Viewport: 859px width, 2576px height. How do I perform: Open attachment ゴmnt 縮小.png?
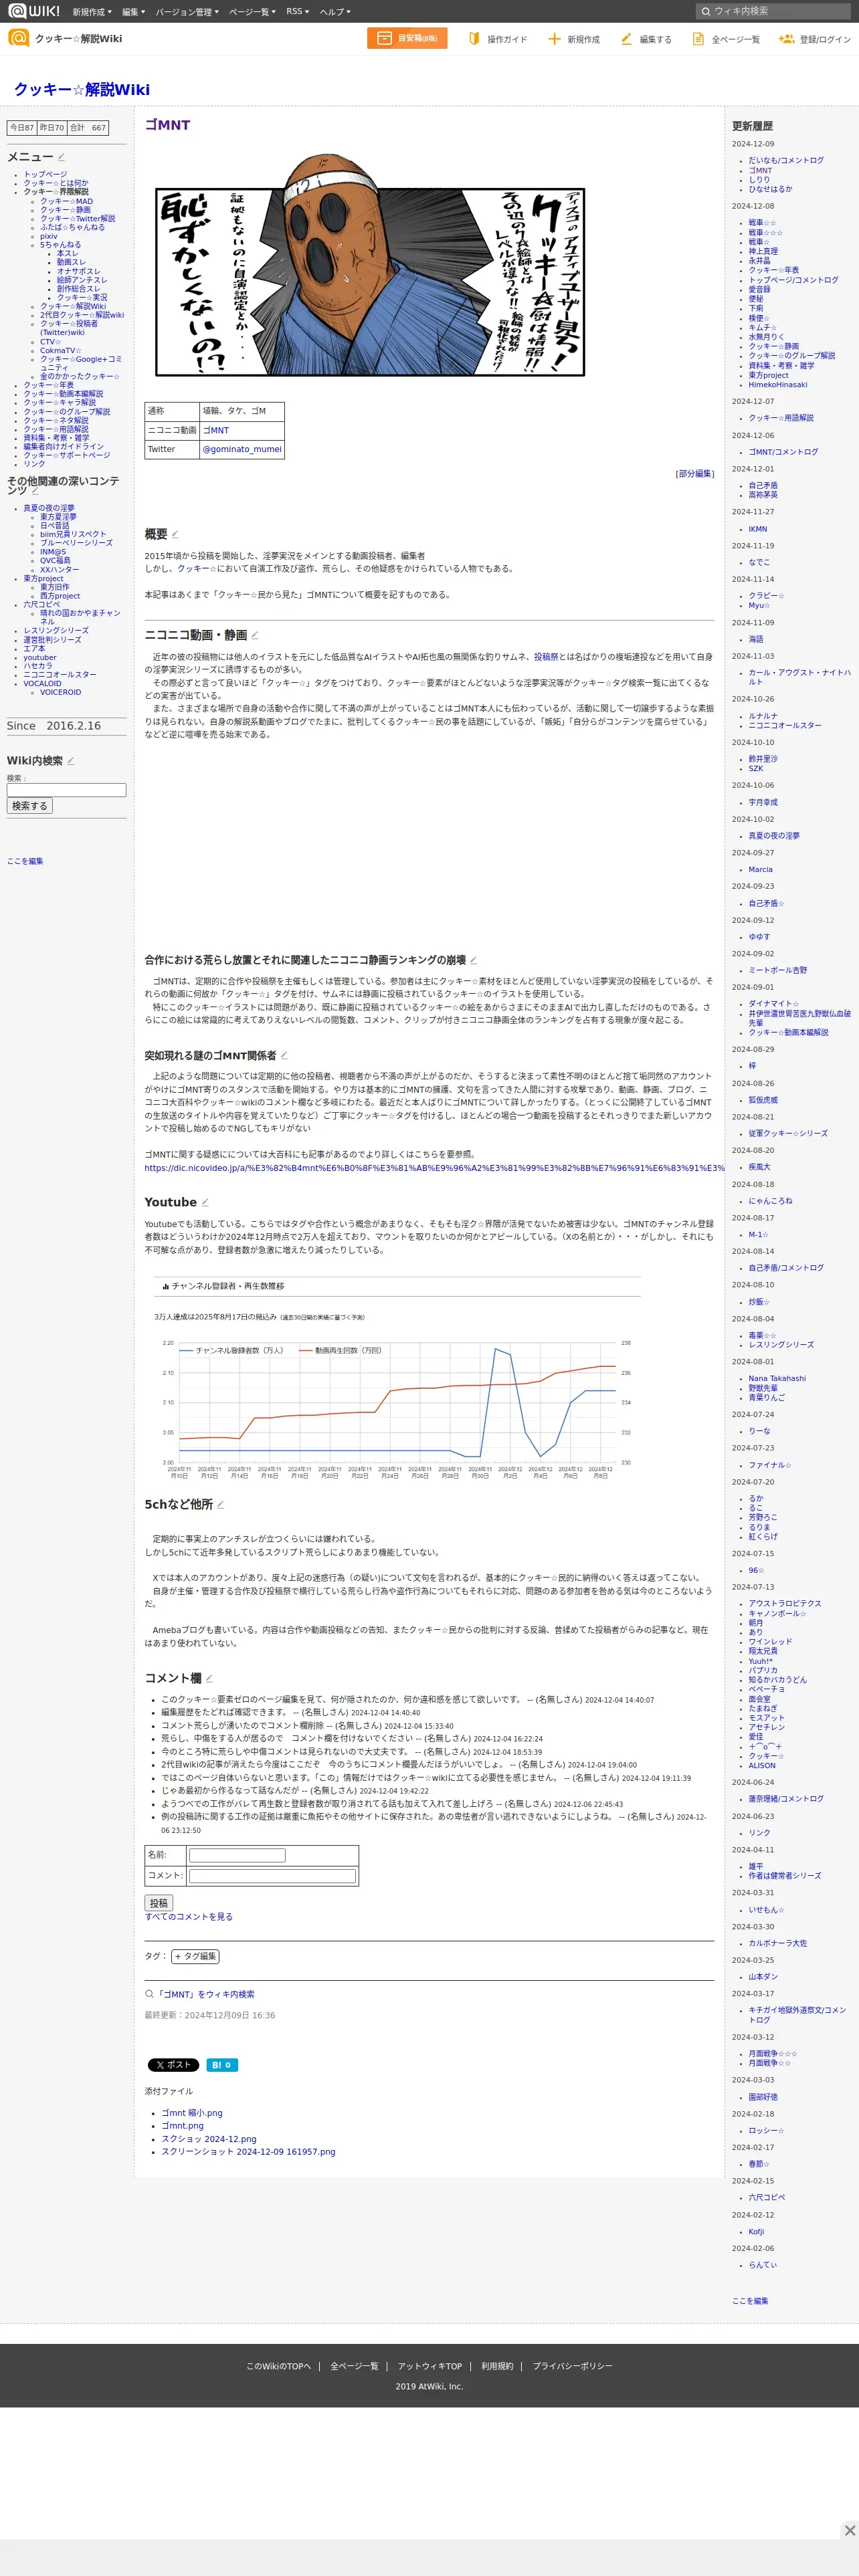192,2113
